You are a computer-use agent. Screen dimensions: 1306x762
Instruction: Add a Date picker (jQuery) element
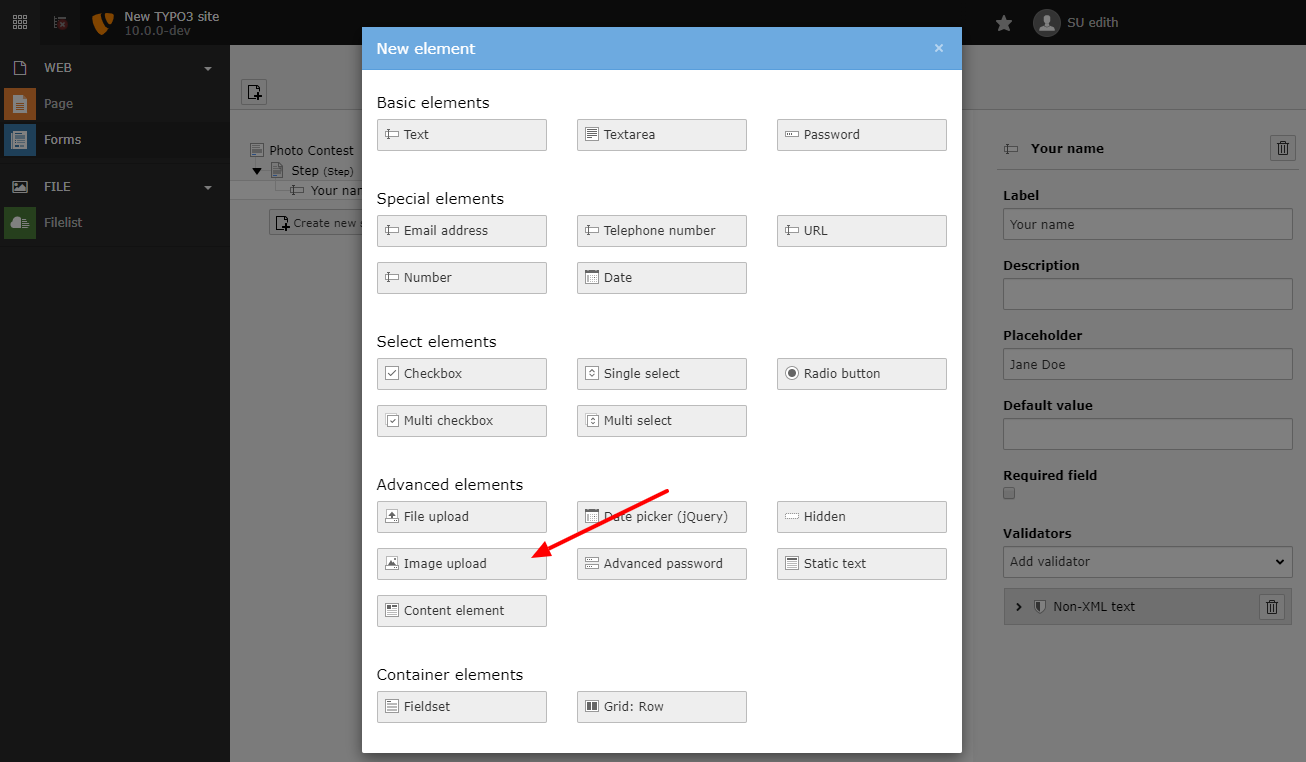tap(661, 516)
